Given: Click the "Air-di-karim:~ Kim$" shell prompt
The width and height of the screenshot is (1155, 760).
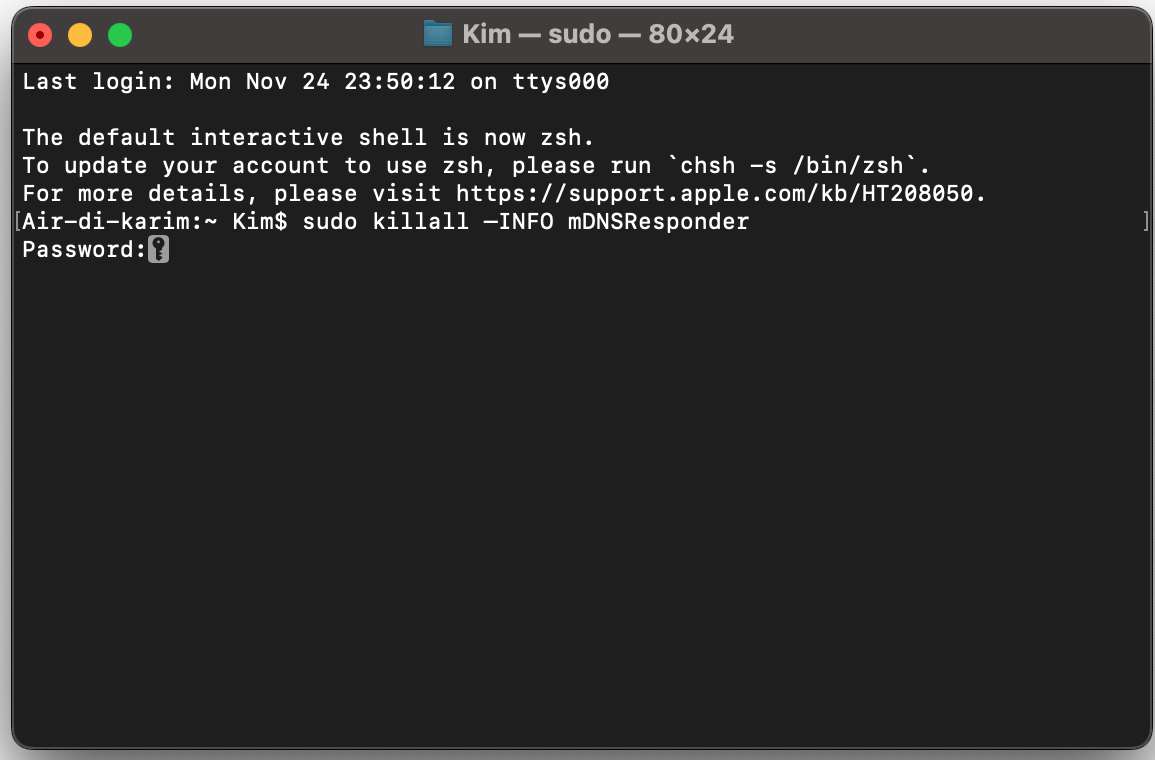Looking at the screenshot, I should click(x=155, y=222).
